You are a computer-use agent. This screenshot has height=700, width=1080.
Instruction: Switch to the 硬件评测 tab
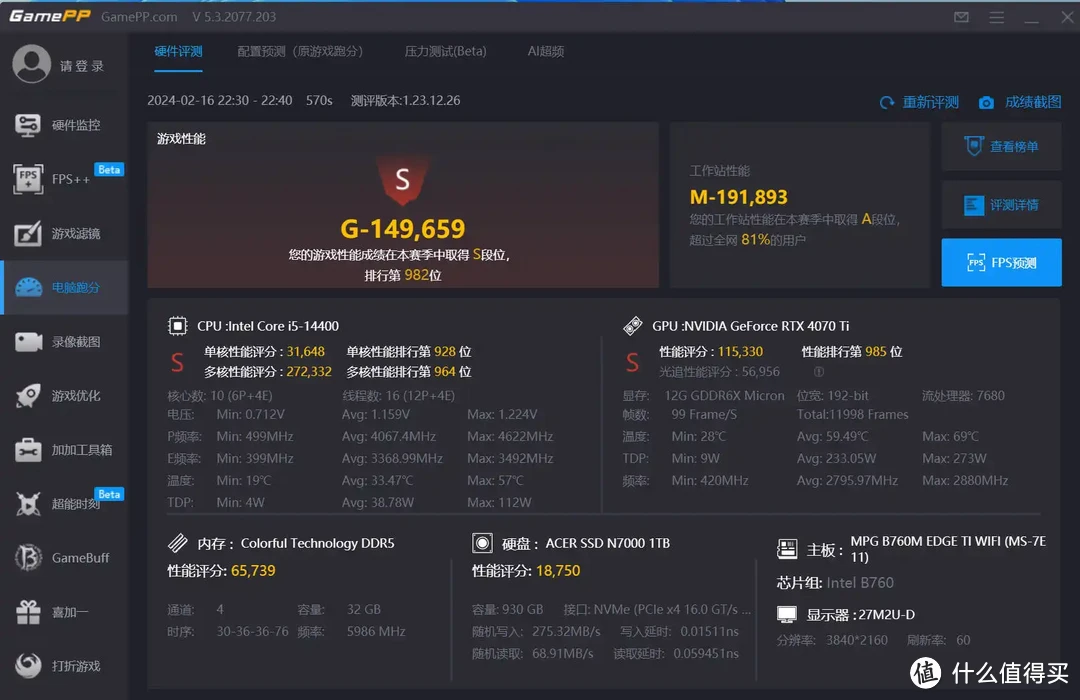pos(178,52)
